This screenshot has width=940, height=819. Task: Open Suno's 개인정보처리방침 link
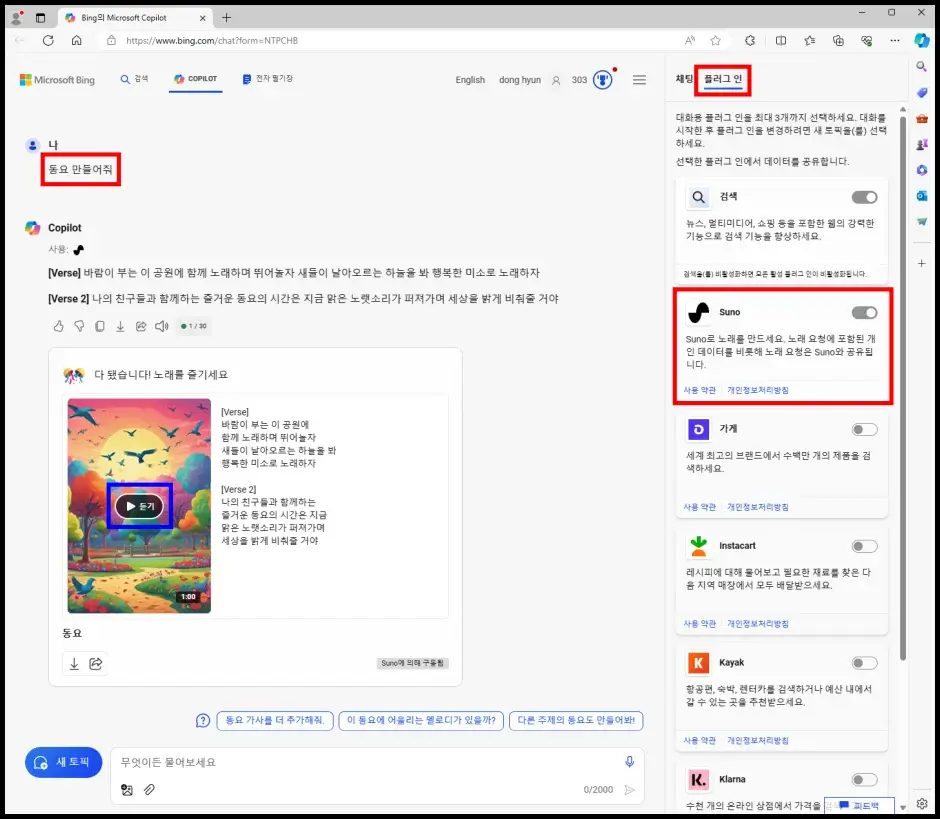click(758, 390)
